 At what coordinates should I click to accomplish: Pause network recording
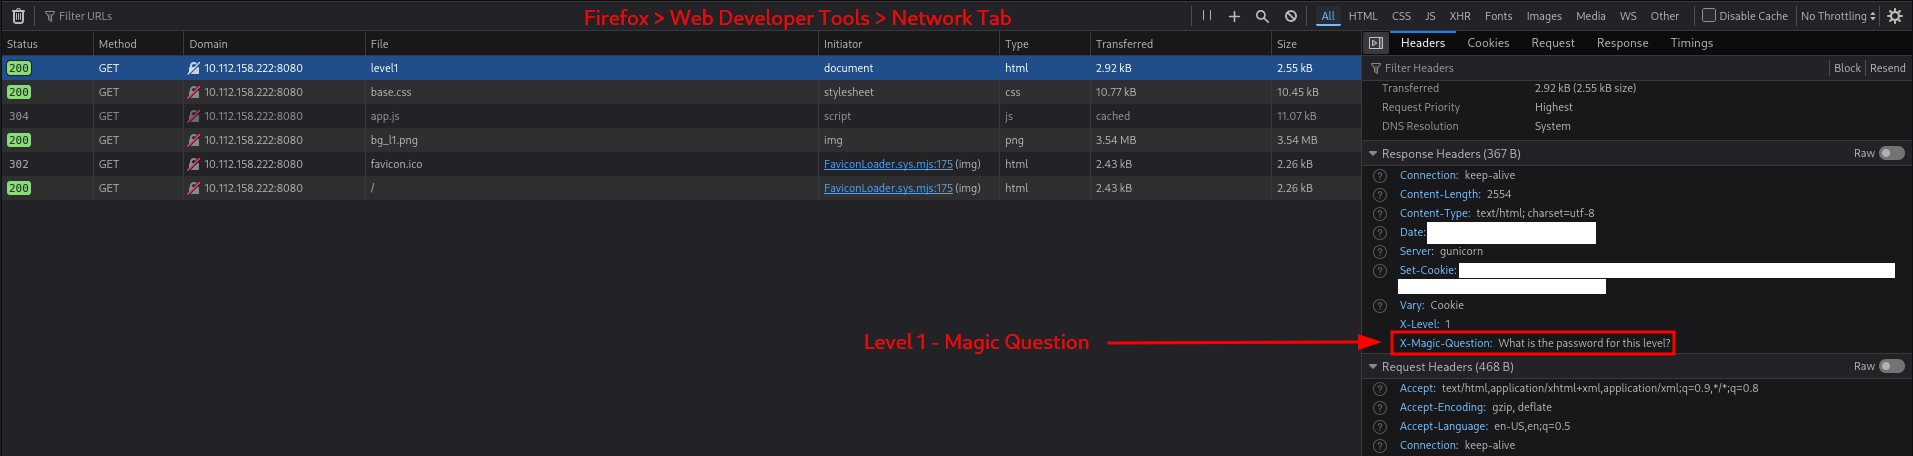click(1207, 16)
